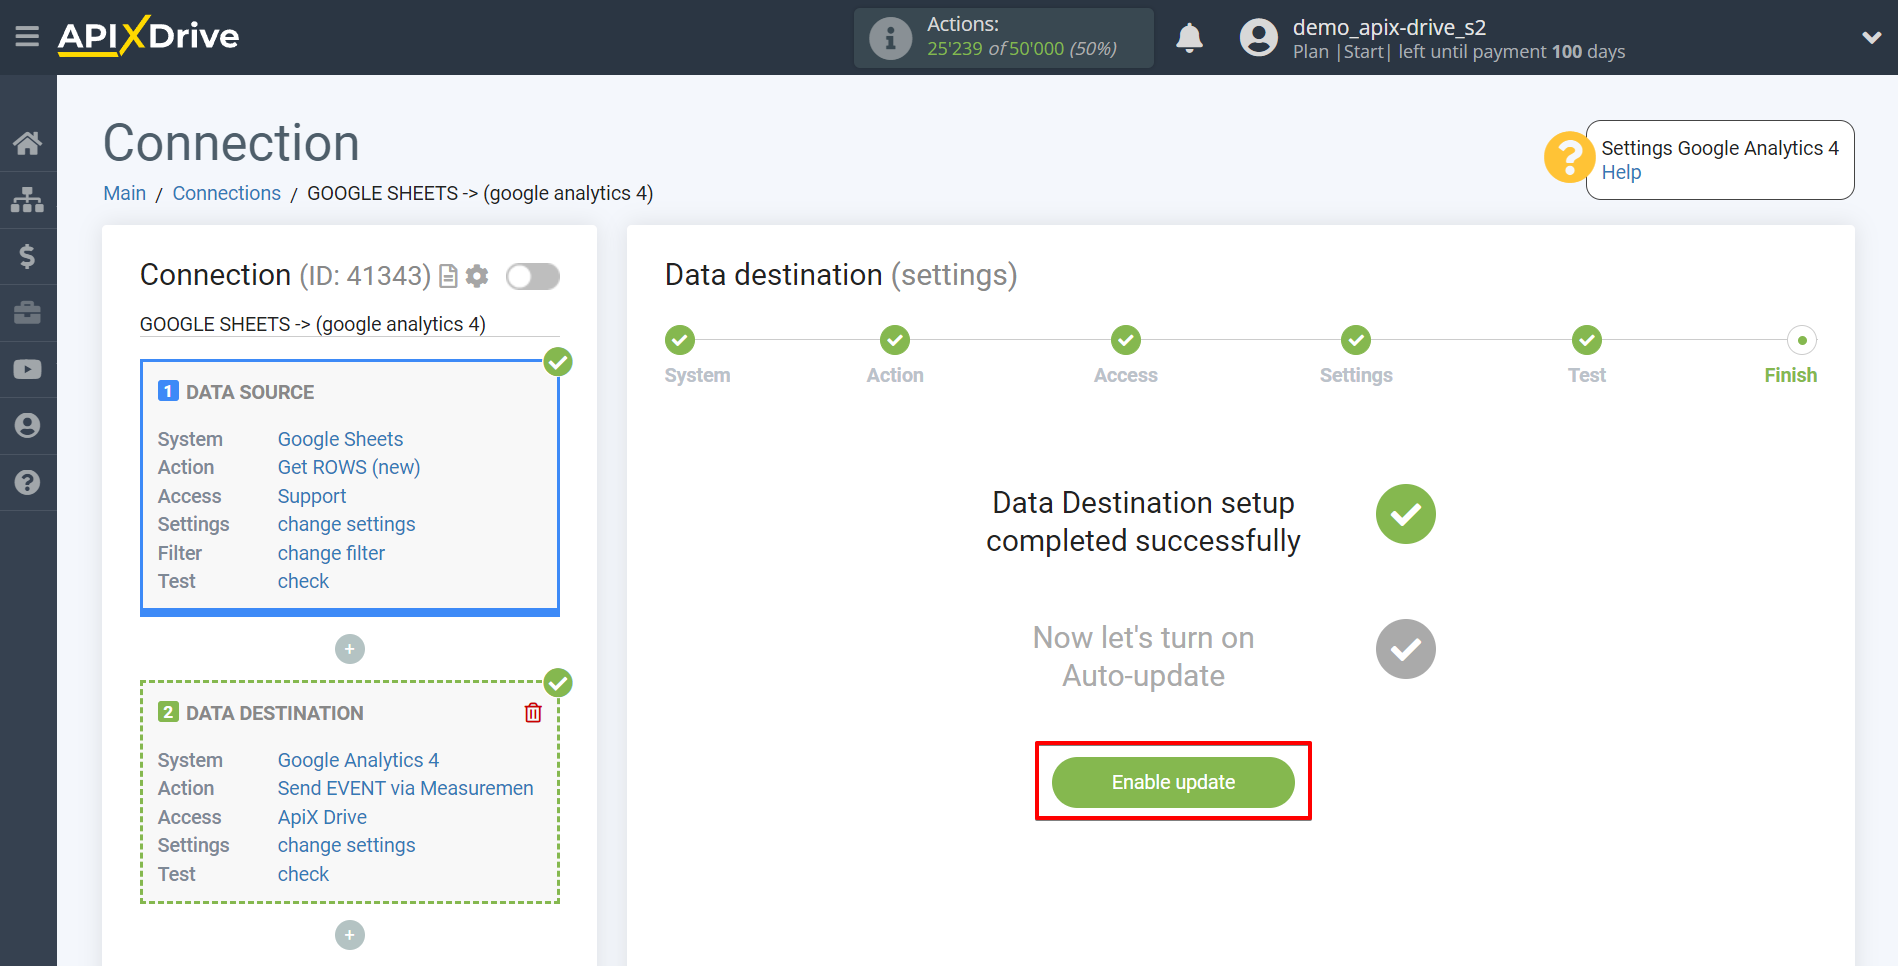Open the notifications bell icon
This screenshot has height=966, width=1898.
pos(1189,37)
